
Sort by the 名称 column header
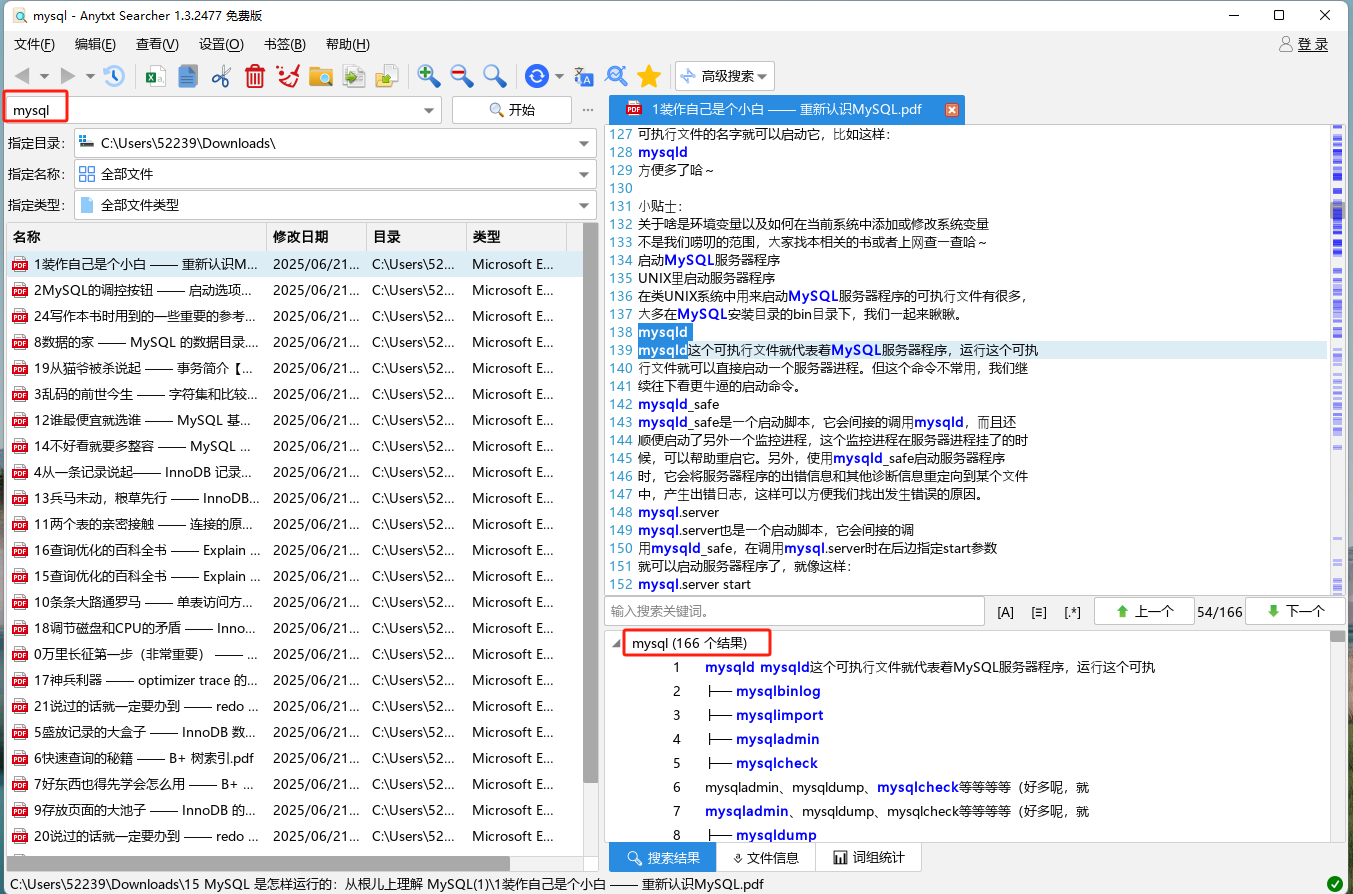137,237
